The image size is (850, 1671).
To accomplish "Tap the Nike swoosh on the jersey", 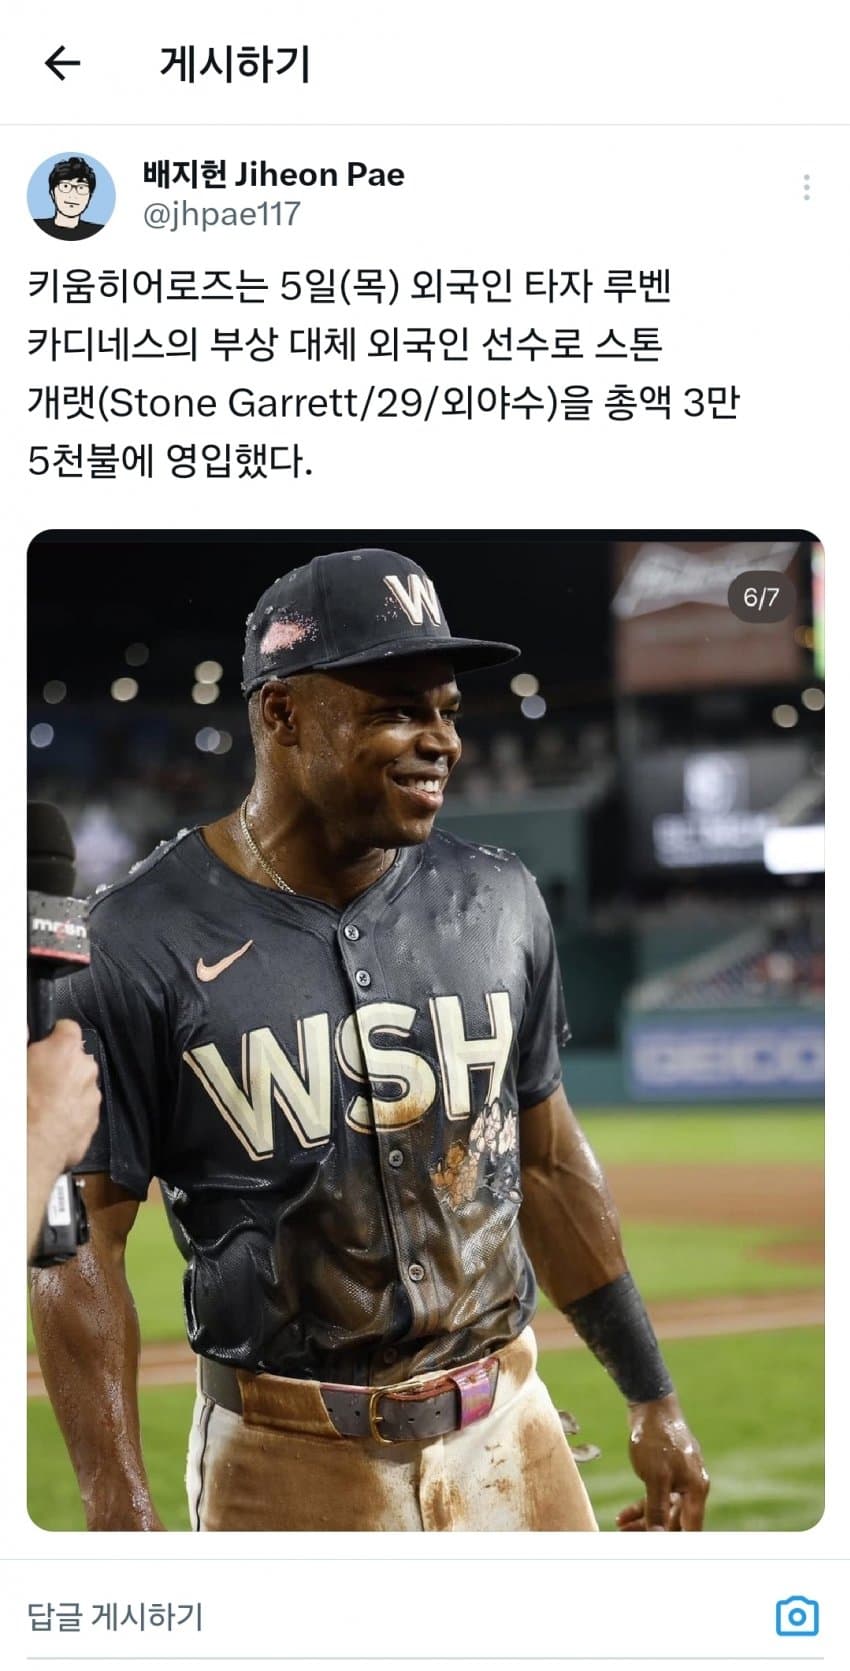I will click(222, 962).
